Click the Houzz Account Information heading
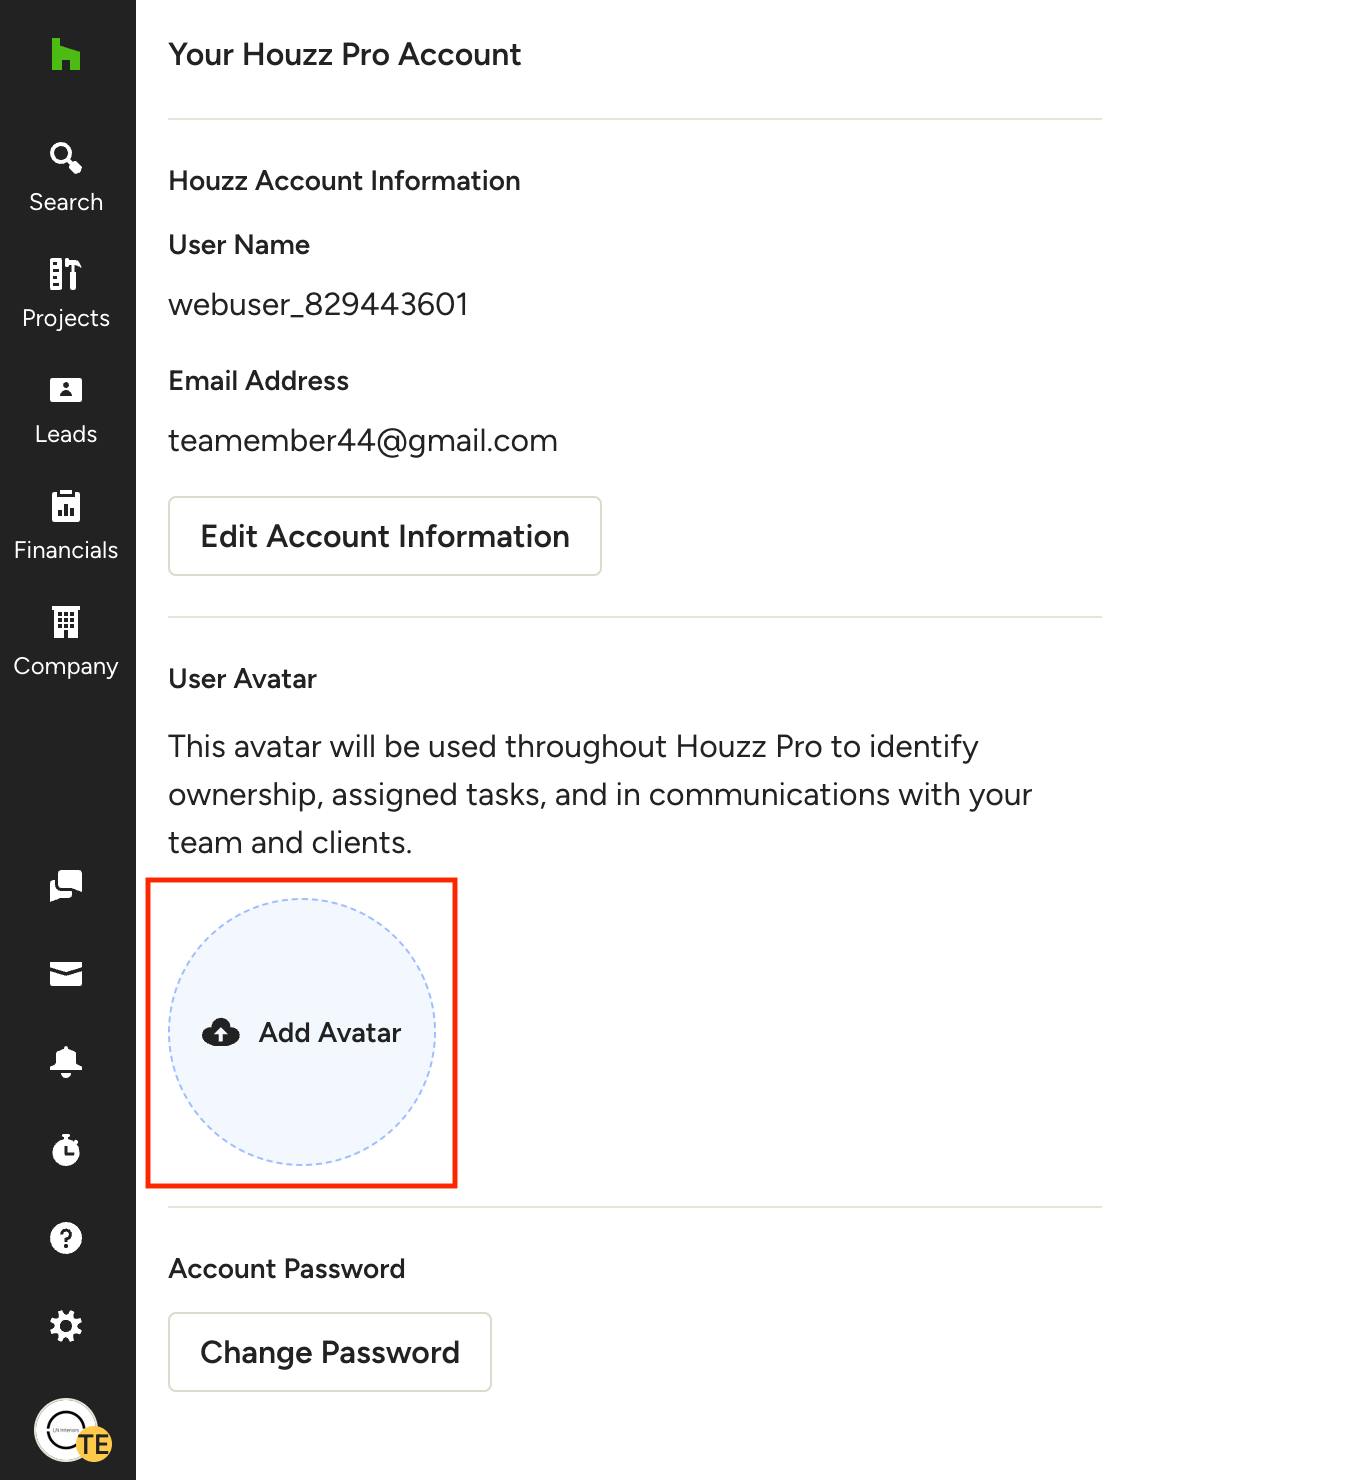This screenshot has width=1348, height=1480. point(344,181)
